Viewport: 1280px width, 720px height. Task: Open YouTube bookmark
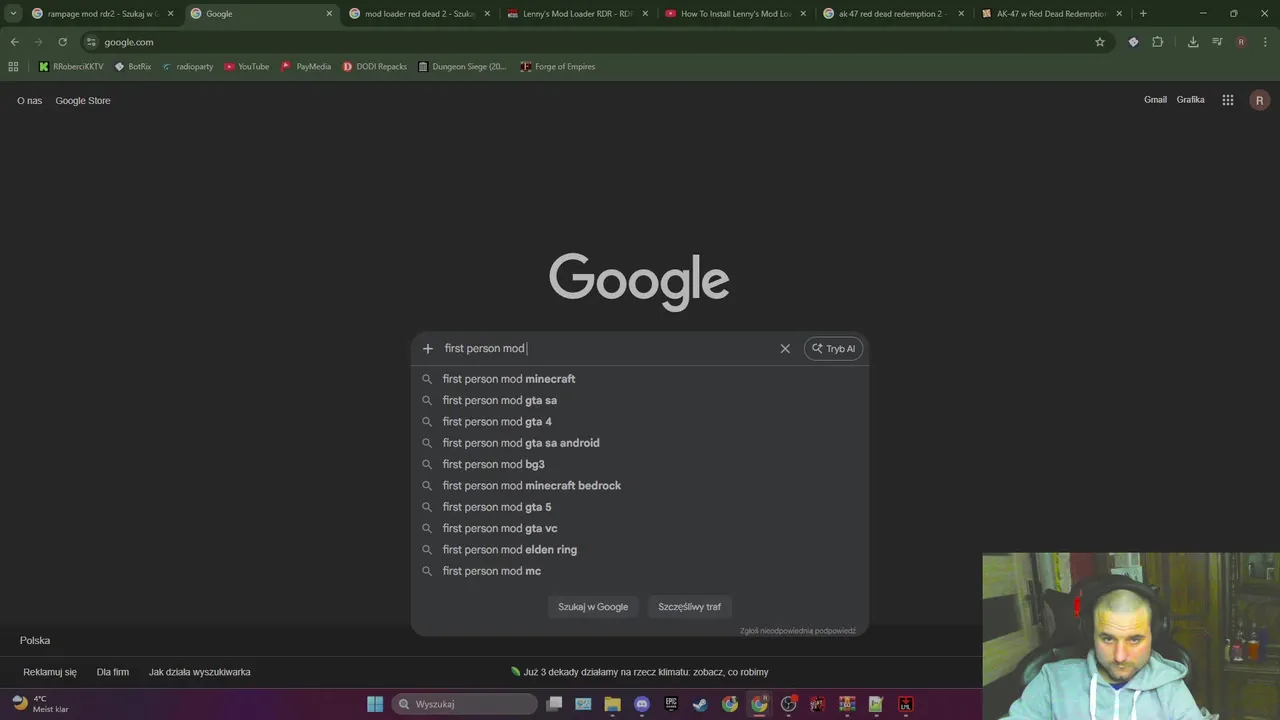pos(246,67)
